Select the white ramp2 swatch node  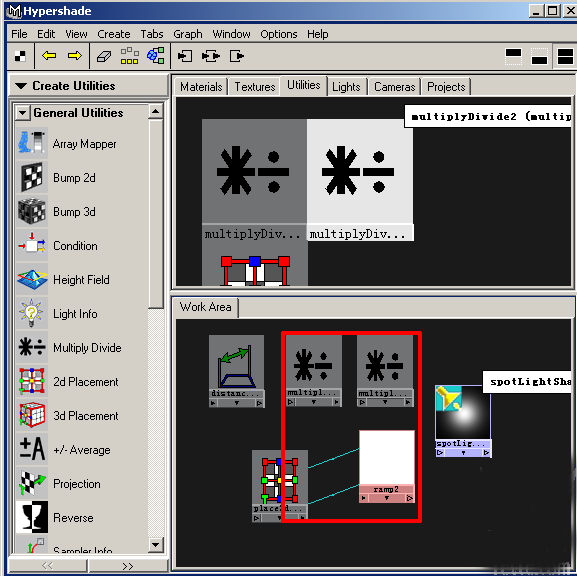[387, 457]
